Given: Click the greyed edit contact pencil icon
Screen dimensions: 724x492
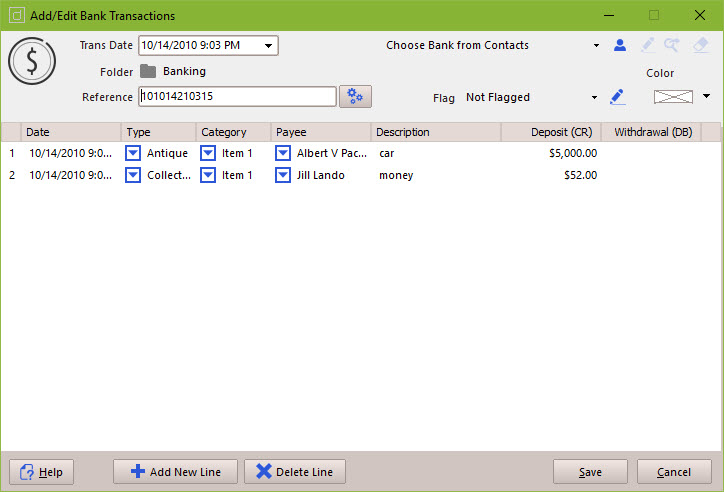Looking at the screenshot, I should [647, 45].
